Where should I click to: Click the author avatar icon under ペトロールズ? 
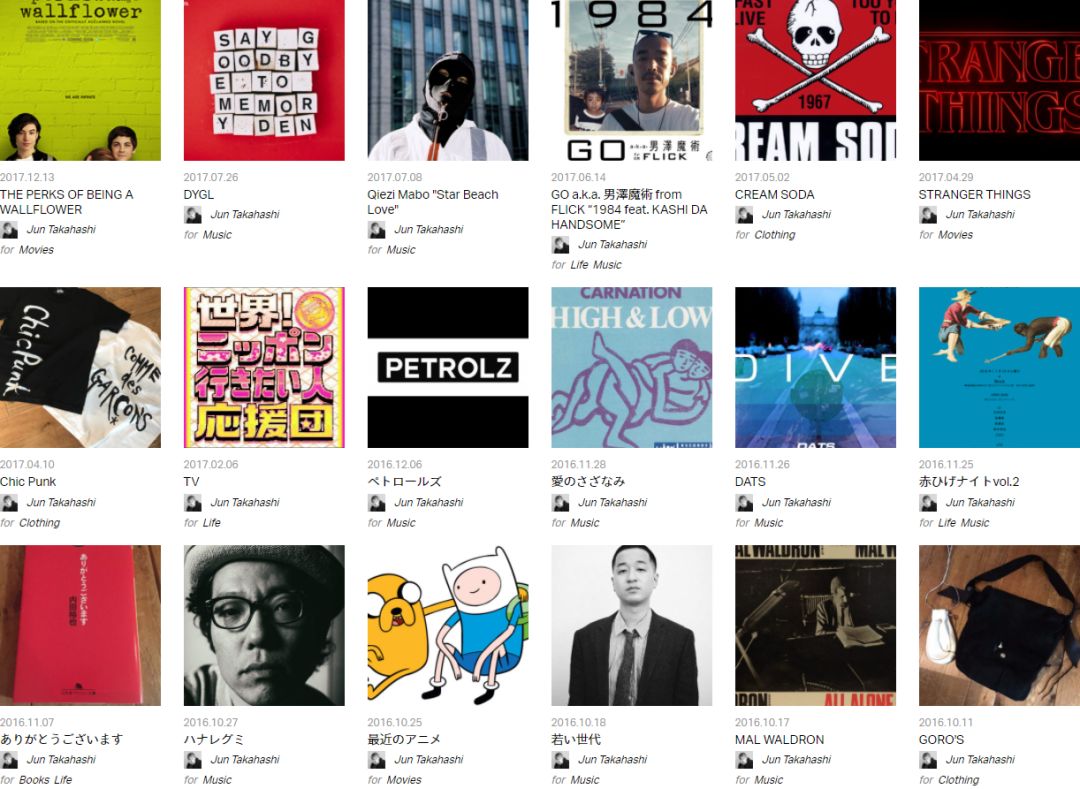pyautogui.click(x=377, y=503)
